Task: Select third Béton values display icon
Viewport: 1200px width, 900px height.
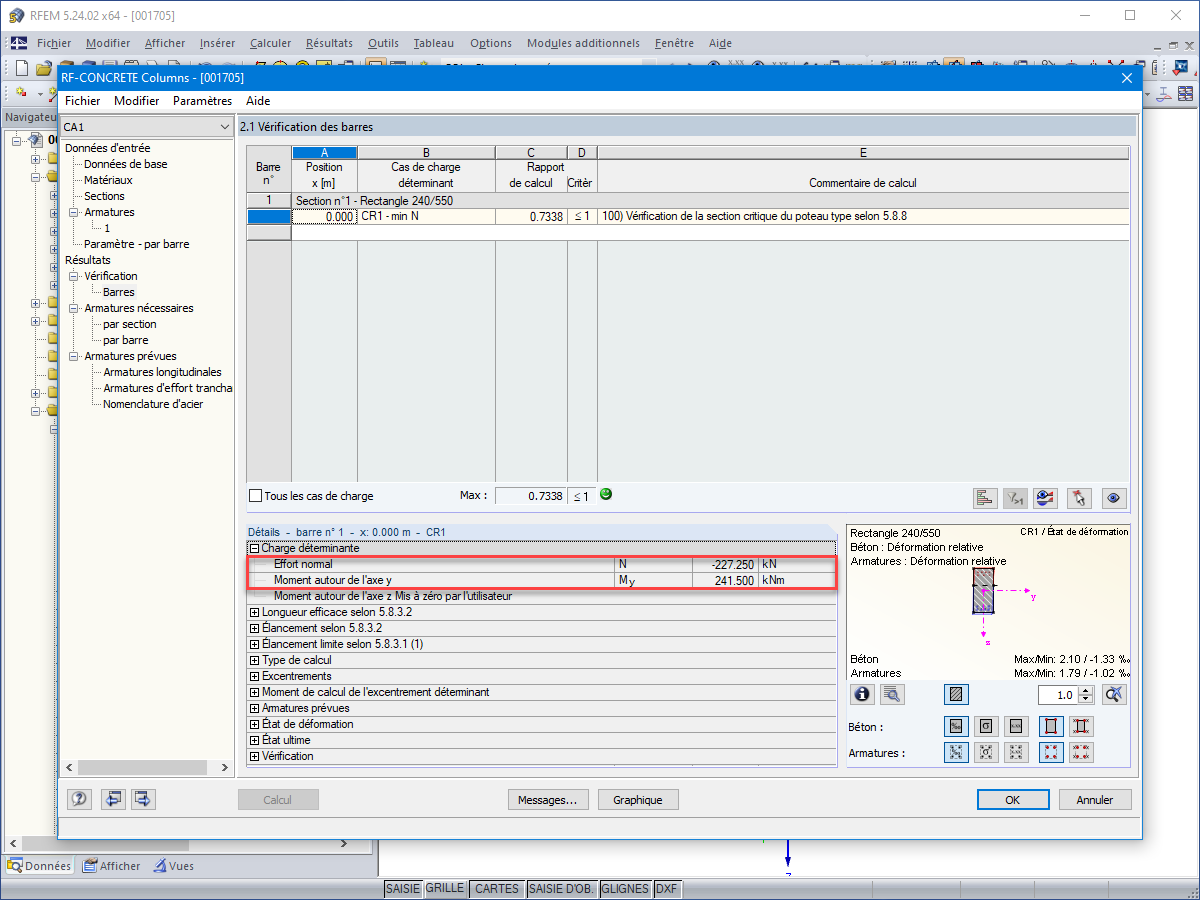Action: click(x=1017, y=726)
